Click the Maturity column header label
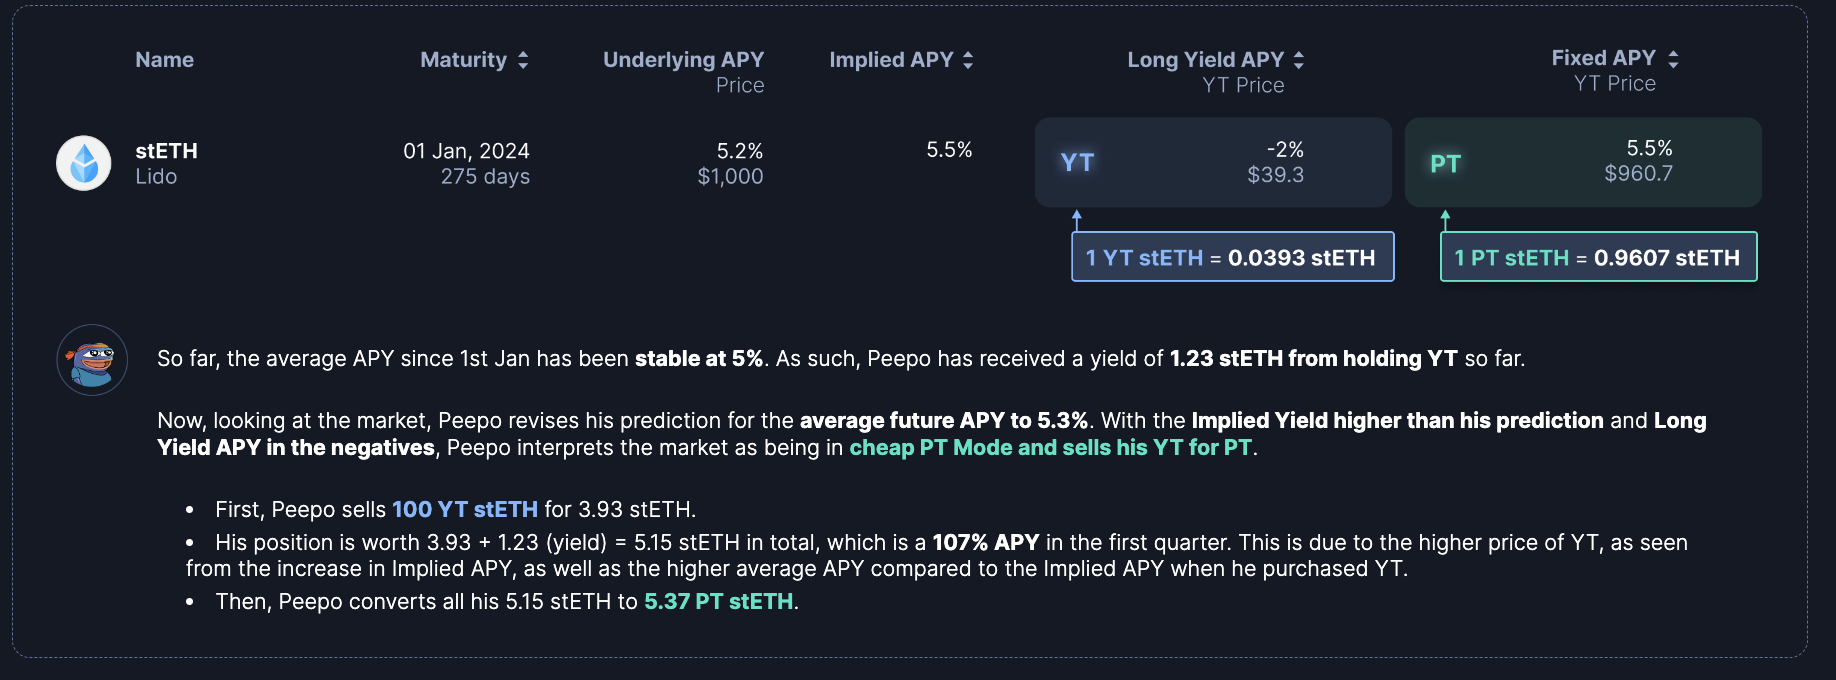Viewport: 1836px width, 680px height. (463, 60)
